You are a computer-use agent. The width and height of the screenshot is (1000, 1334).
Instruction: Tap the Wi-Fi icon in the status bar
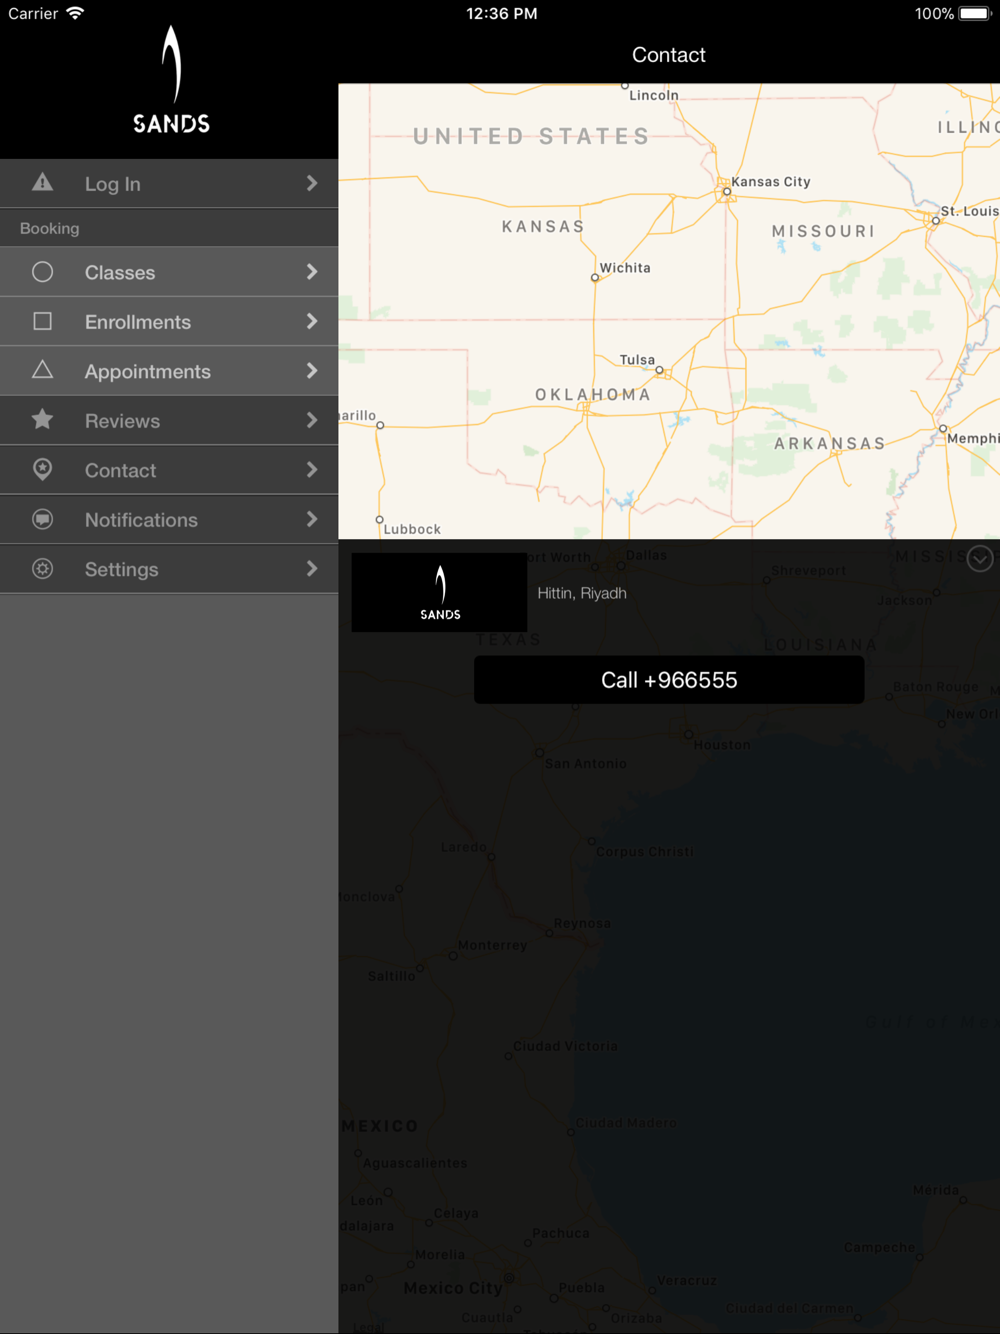[x=75, y=13]
